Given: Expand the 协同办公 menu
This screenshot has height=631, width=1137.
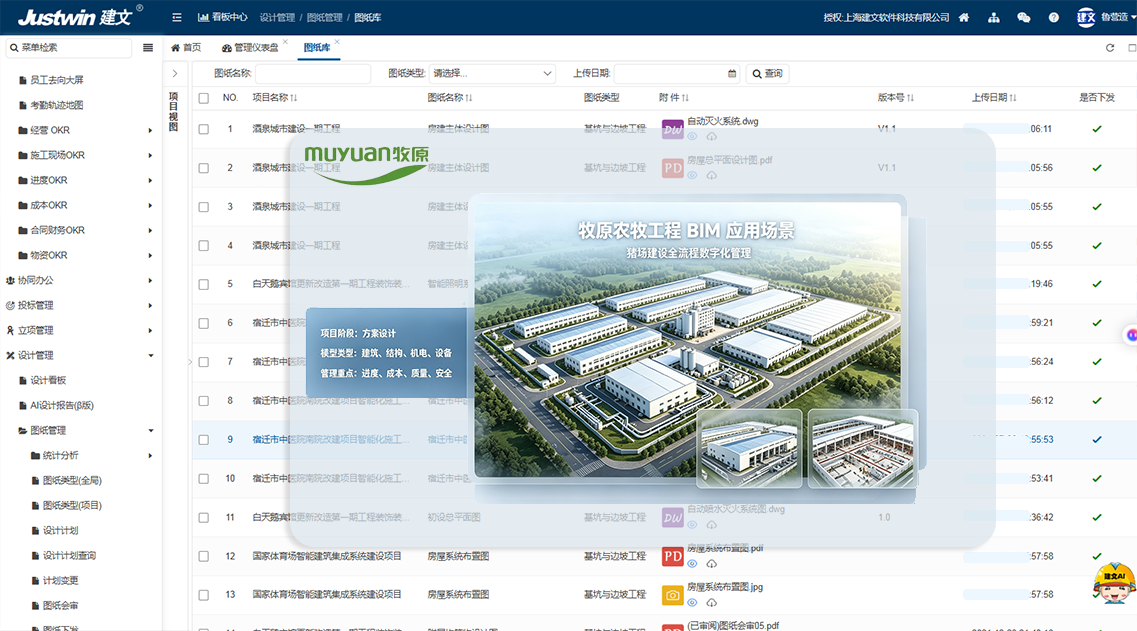Looking at the screenshot, I should (150, 280).
